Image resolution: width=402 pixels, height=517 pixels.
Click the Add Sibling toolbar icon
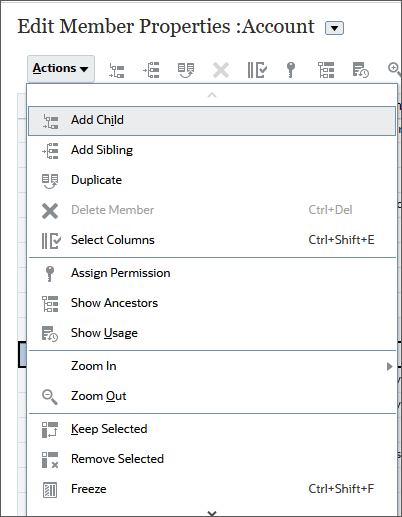click(151, 70)
